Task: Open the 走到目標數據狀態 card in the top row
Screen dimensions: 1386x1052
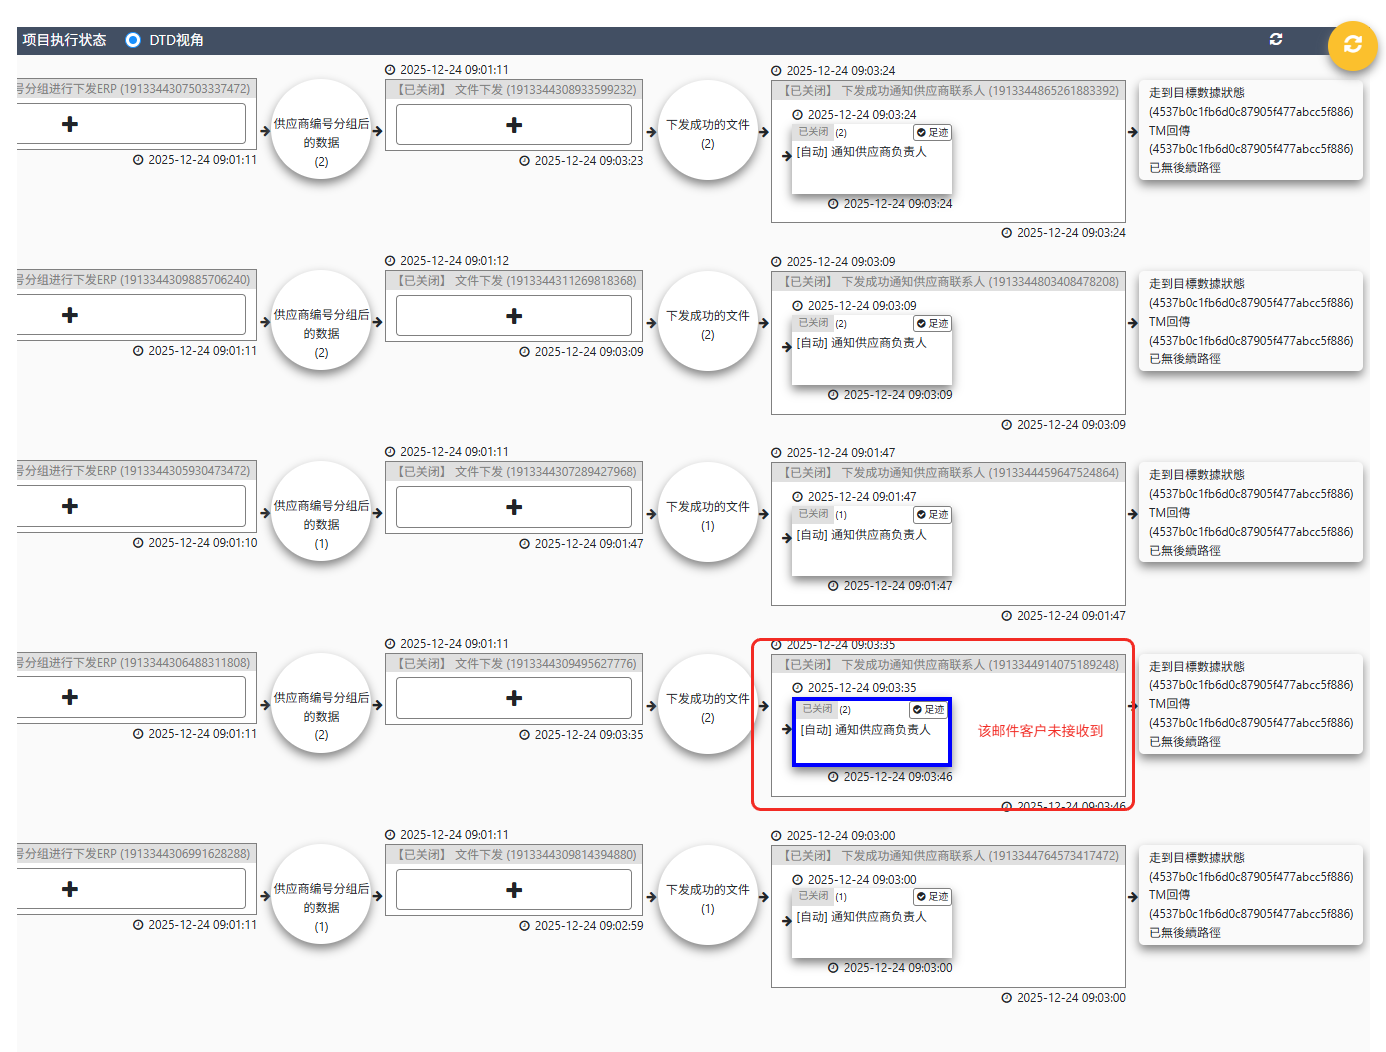Action: [x=1250, y=130]
